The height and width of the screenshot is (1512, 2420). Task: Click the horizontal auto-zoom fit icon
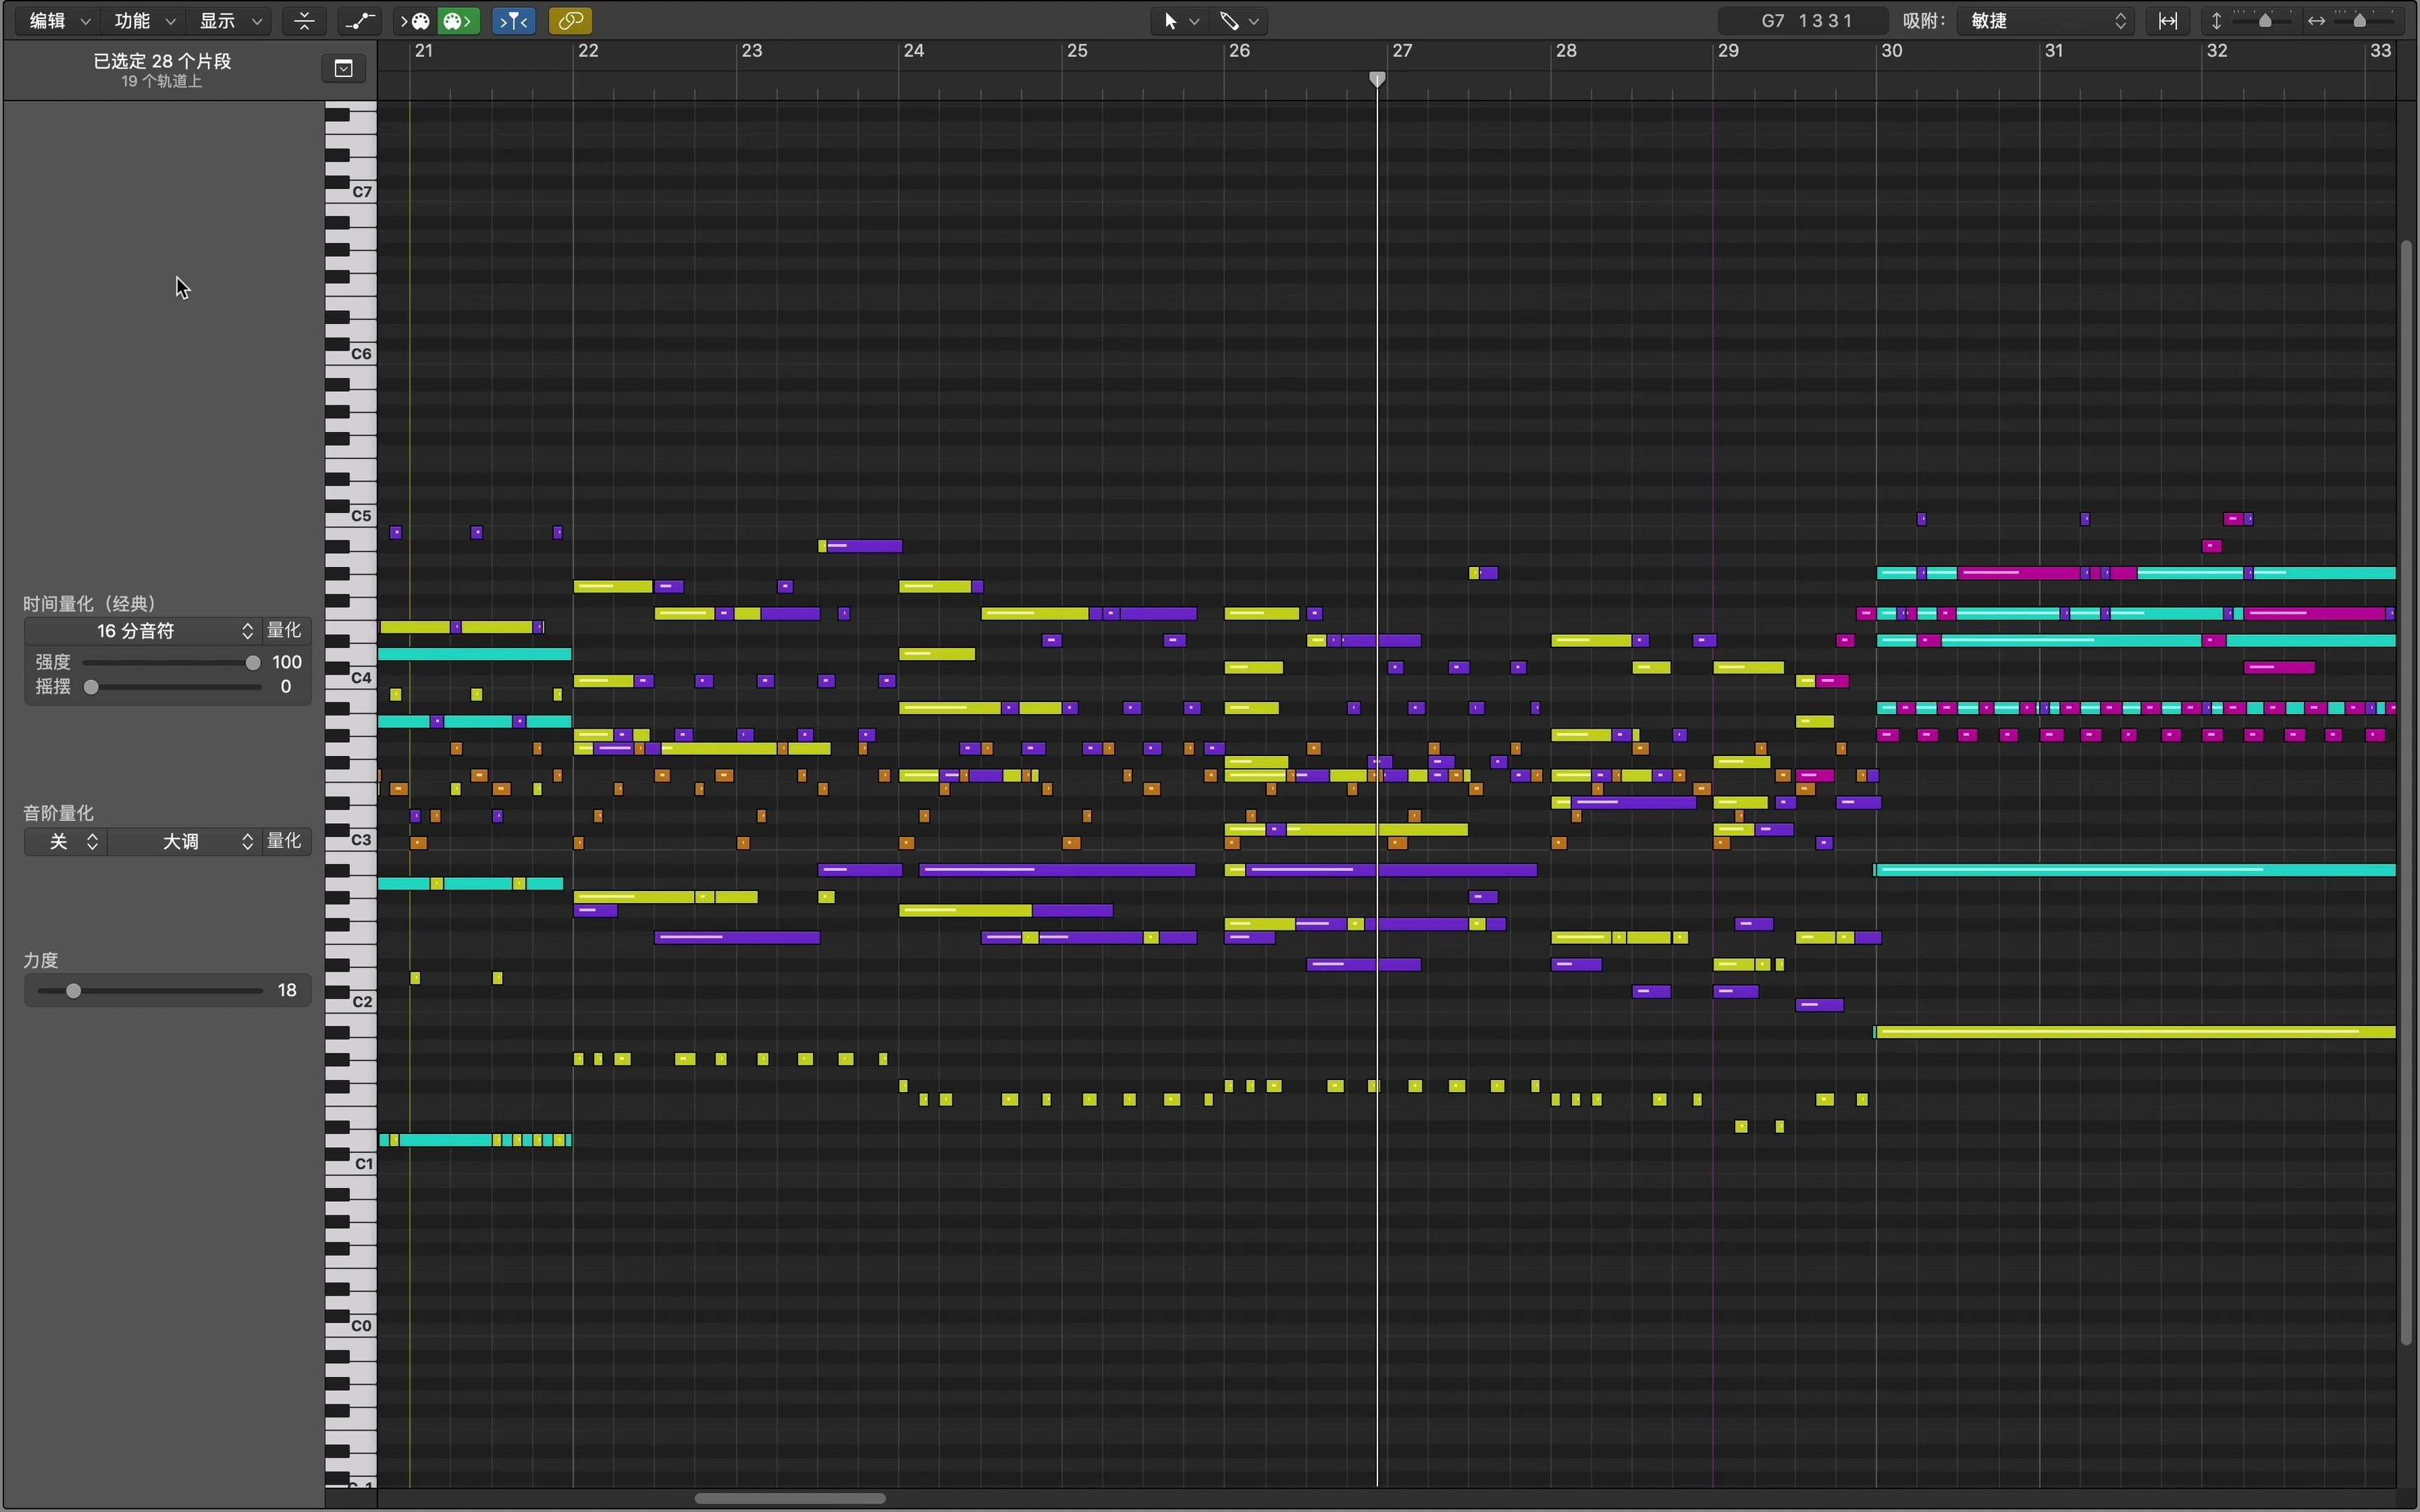tap(2168, 21)
